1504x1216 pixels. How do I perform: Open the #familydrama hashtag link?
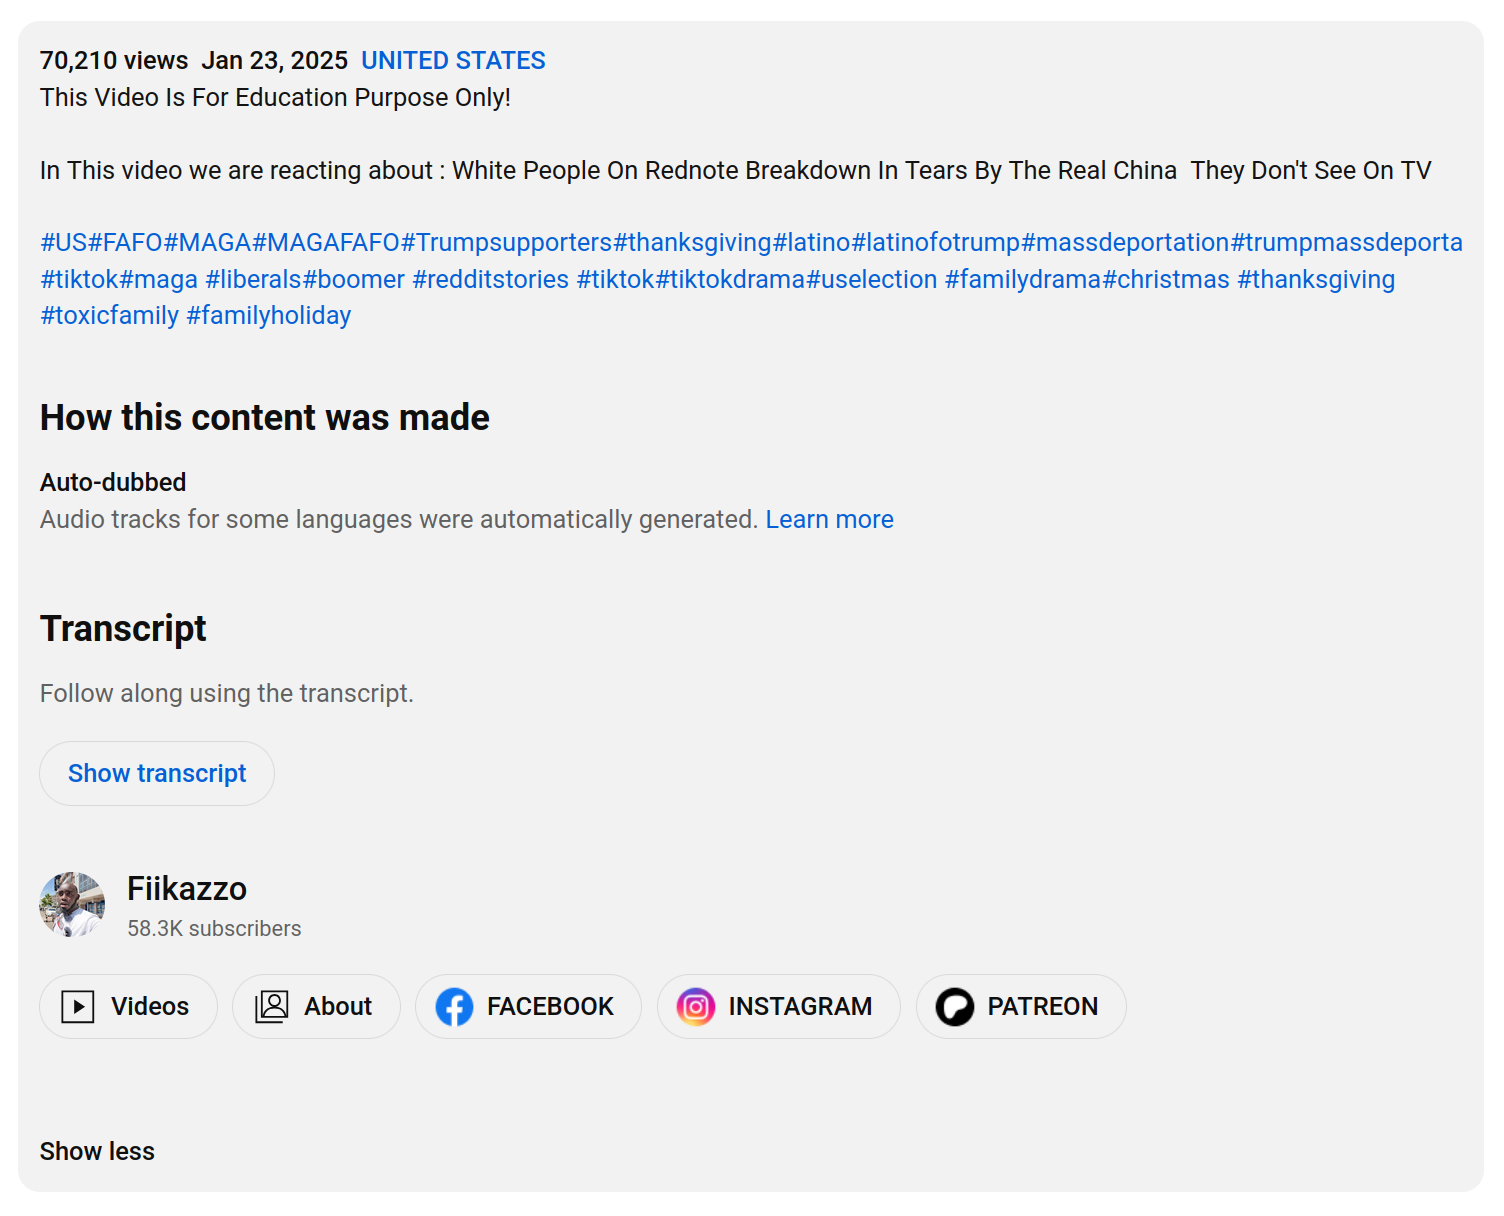pos(1023,280)
